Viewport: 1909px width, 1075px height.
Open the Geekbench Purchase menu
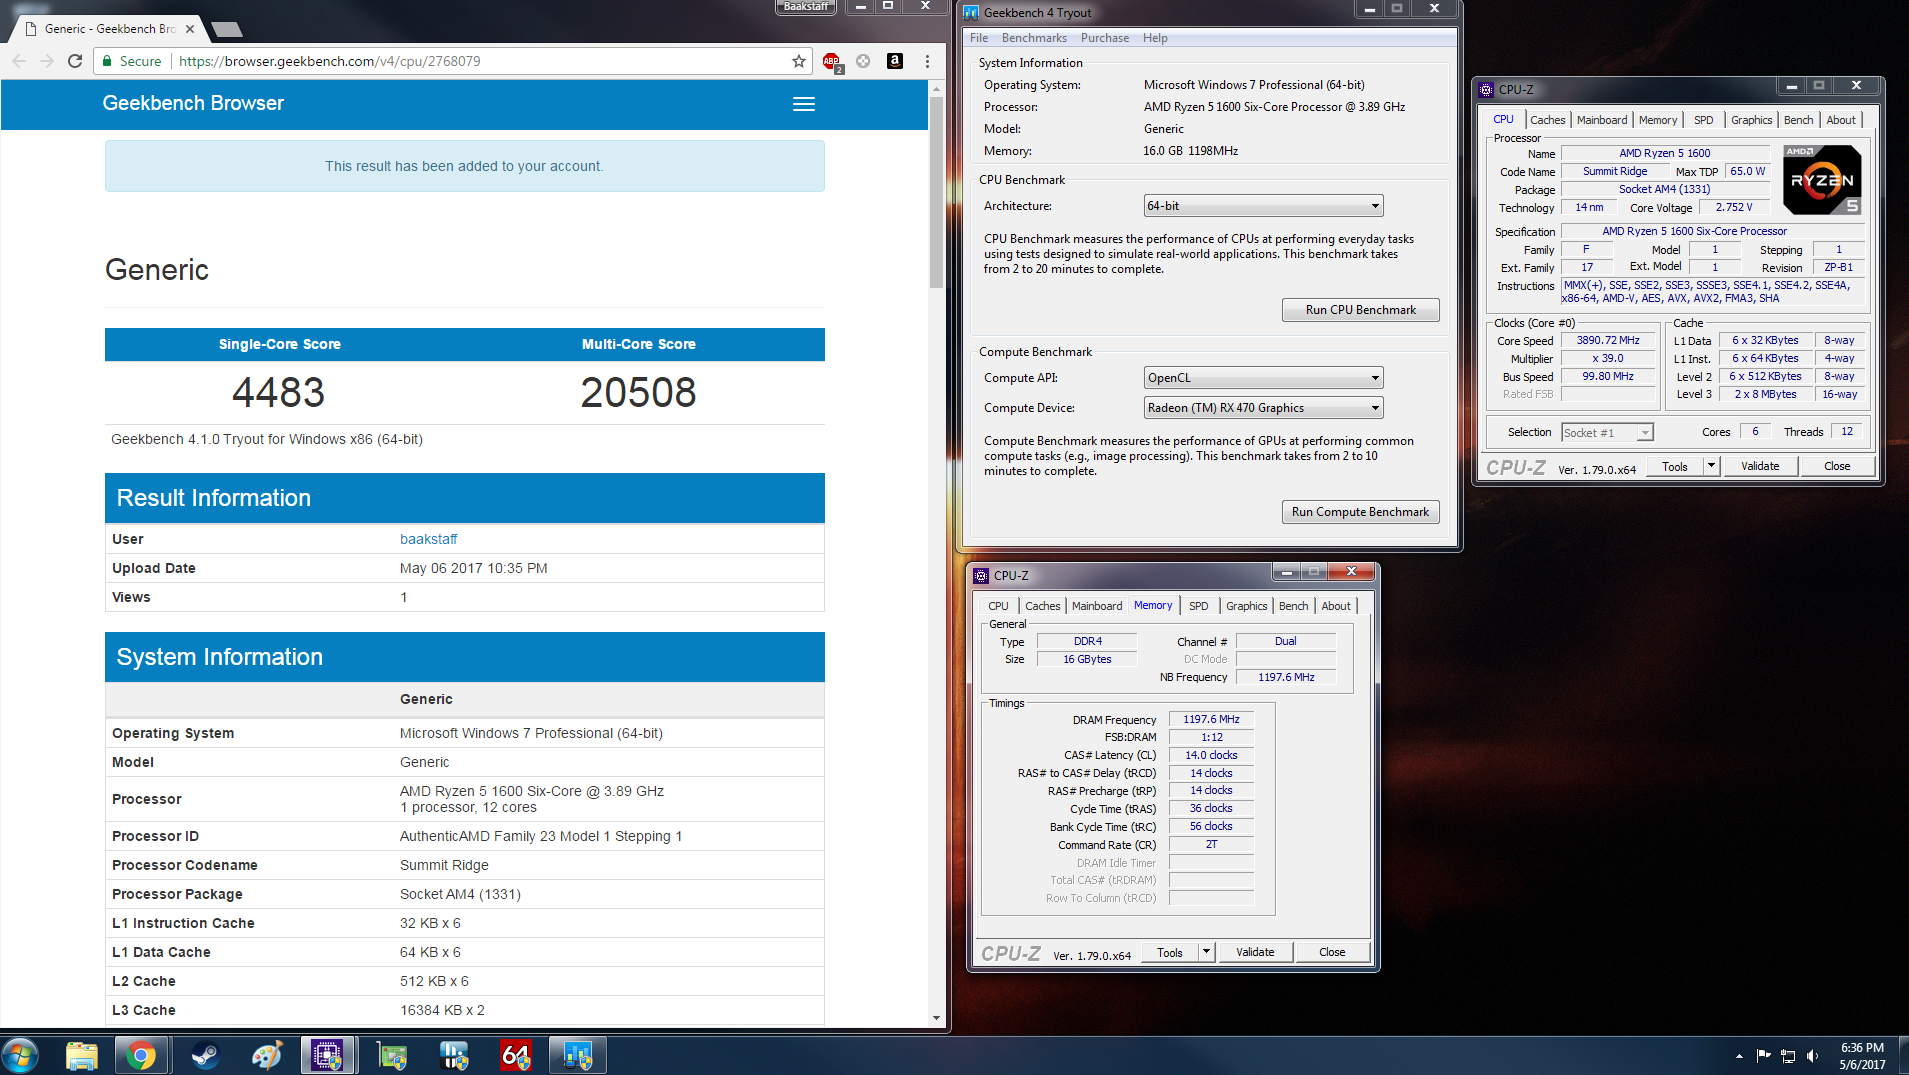[1105, 38]
